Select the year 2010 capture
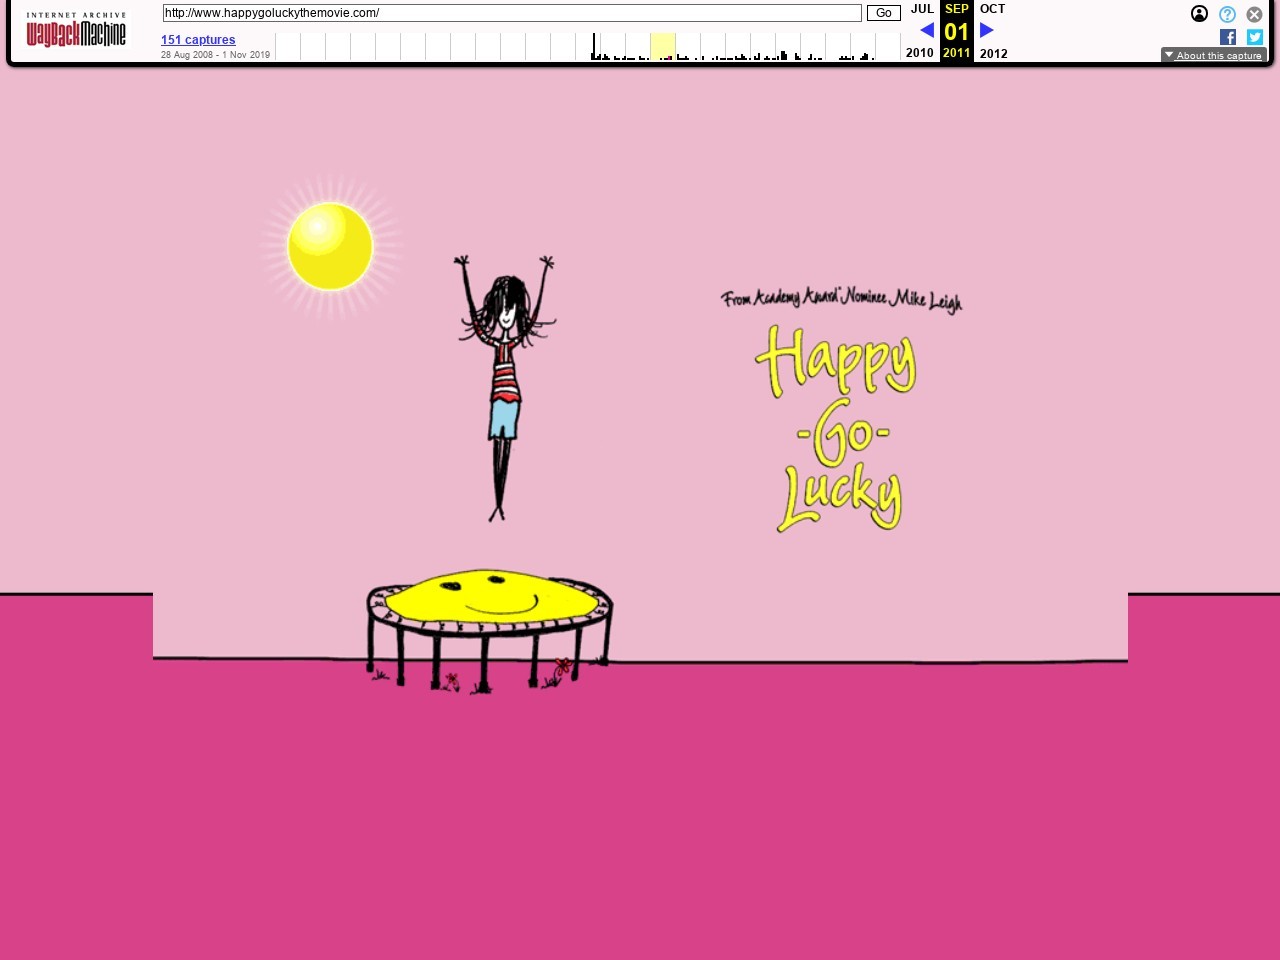Viewport: 1280px width, 960px height. pos(920,53)
